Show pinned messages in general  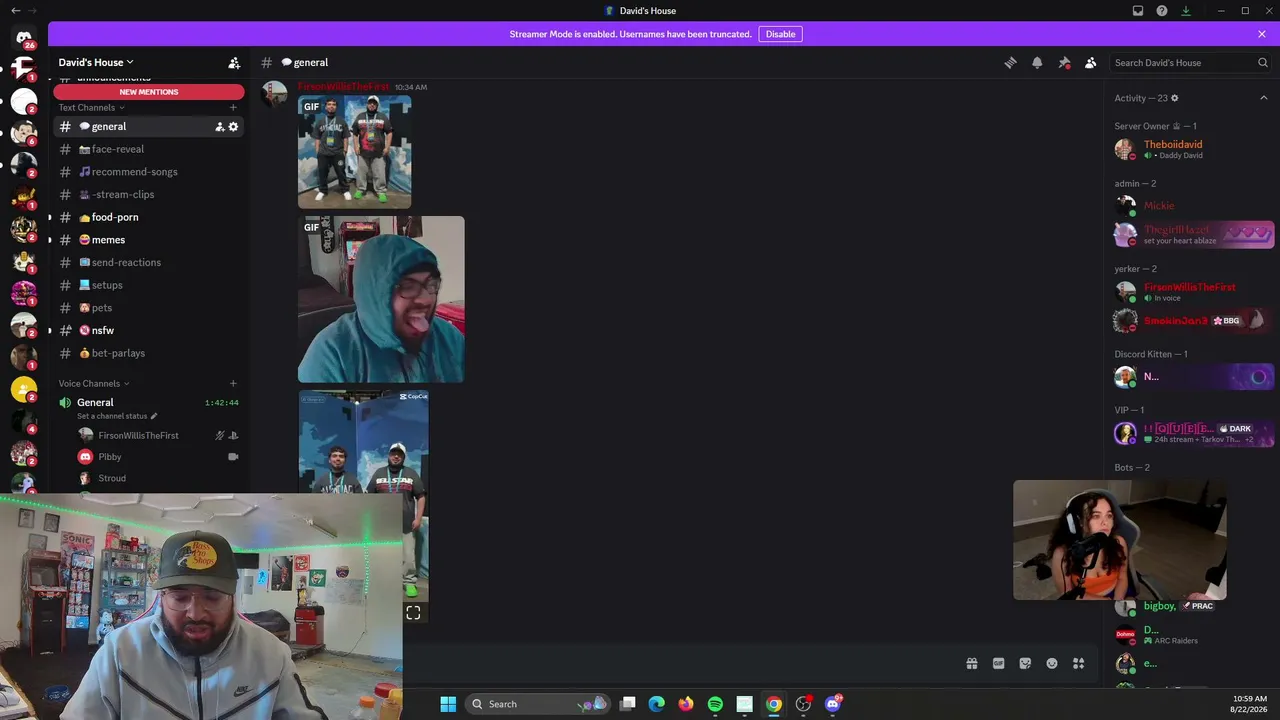pos(1064,62)
